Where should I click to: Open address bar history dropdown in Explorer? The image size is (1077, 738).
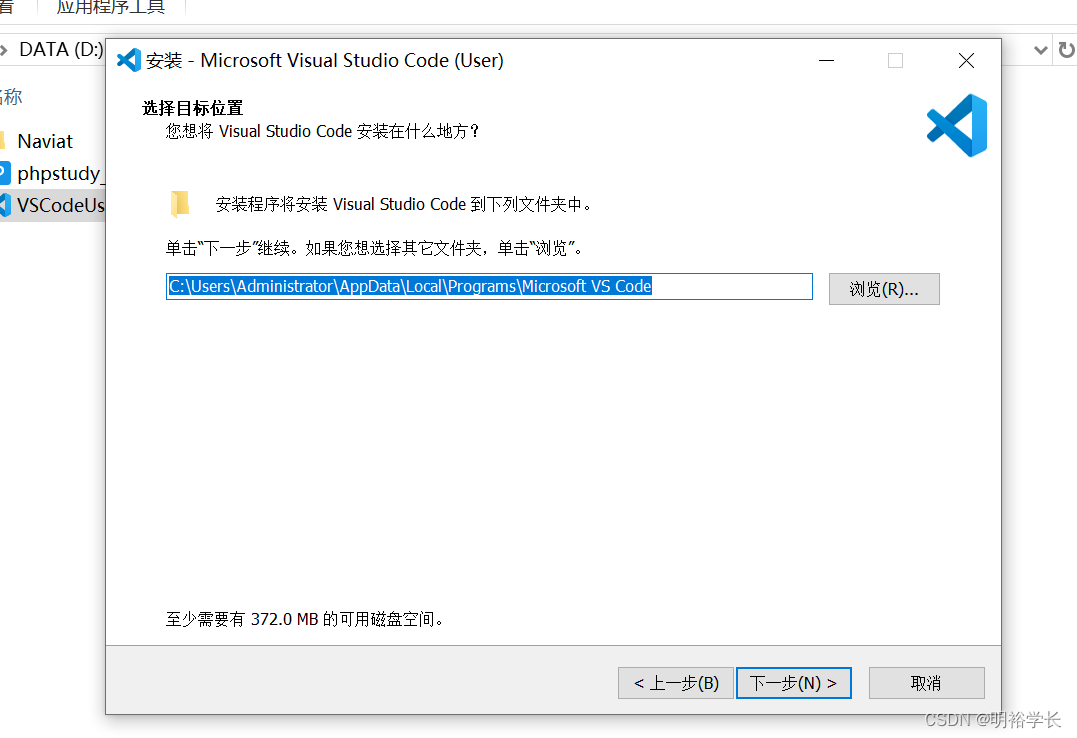tap(1040, 50)
